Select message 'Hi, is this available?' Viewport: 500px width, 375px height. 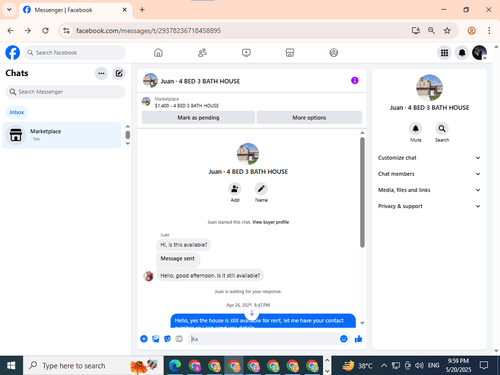click(184, 245)
